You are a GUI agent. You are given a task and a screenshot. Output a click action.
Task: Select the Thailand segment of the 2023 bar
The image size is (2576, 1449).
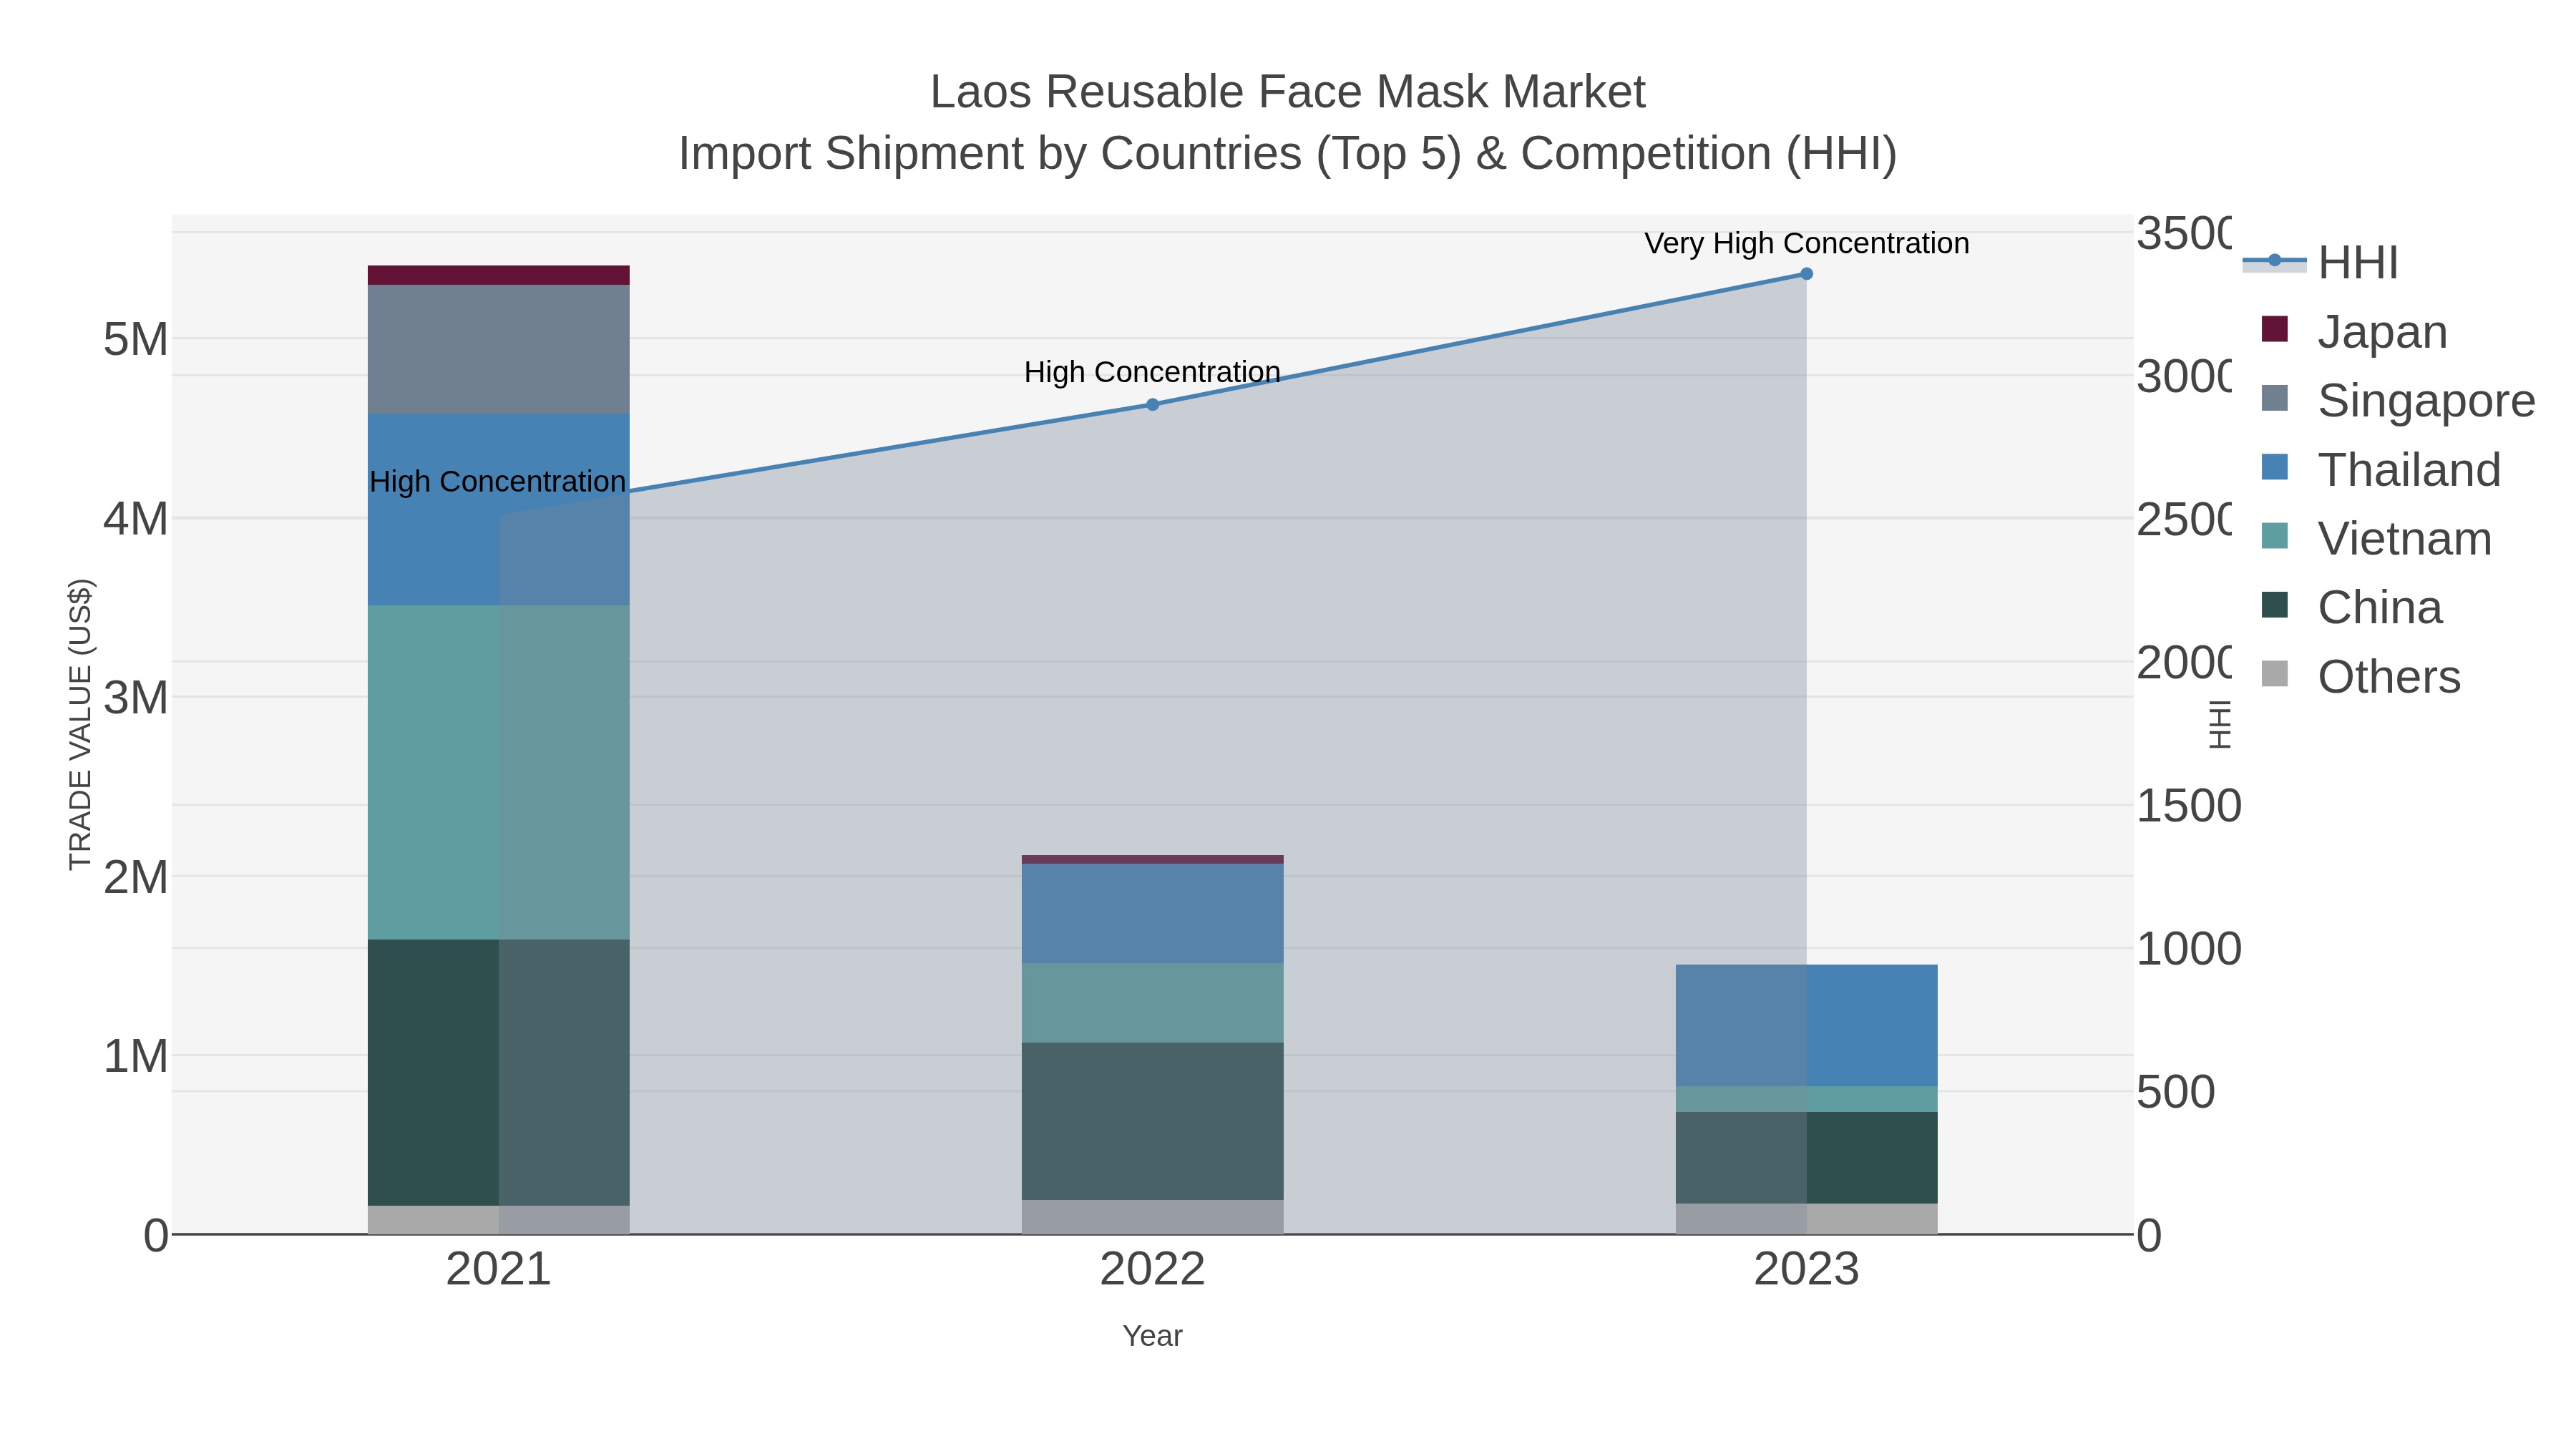[x=1806, y=1026]
